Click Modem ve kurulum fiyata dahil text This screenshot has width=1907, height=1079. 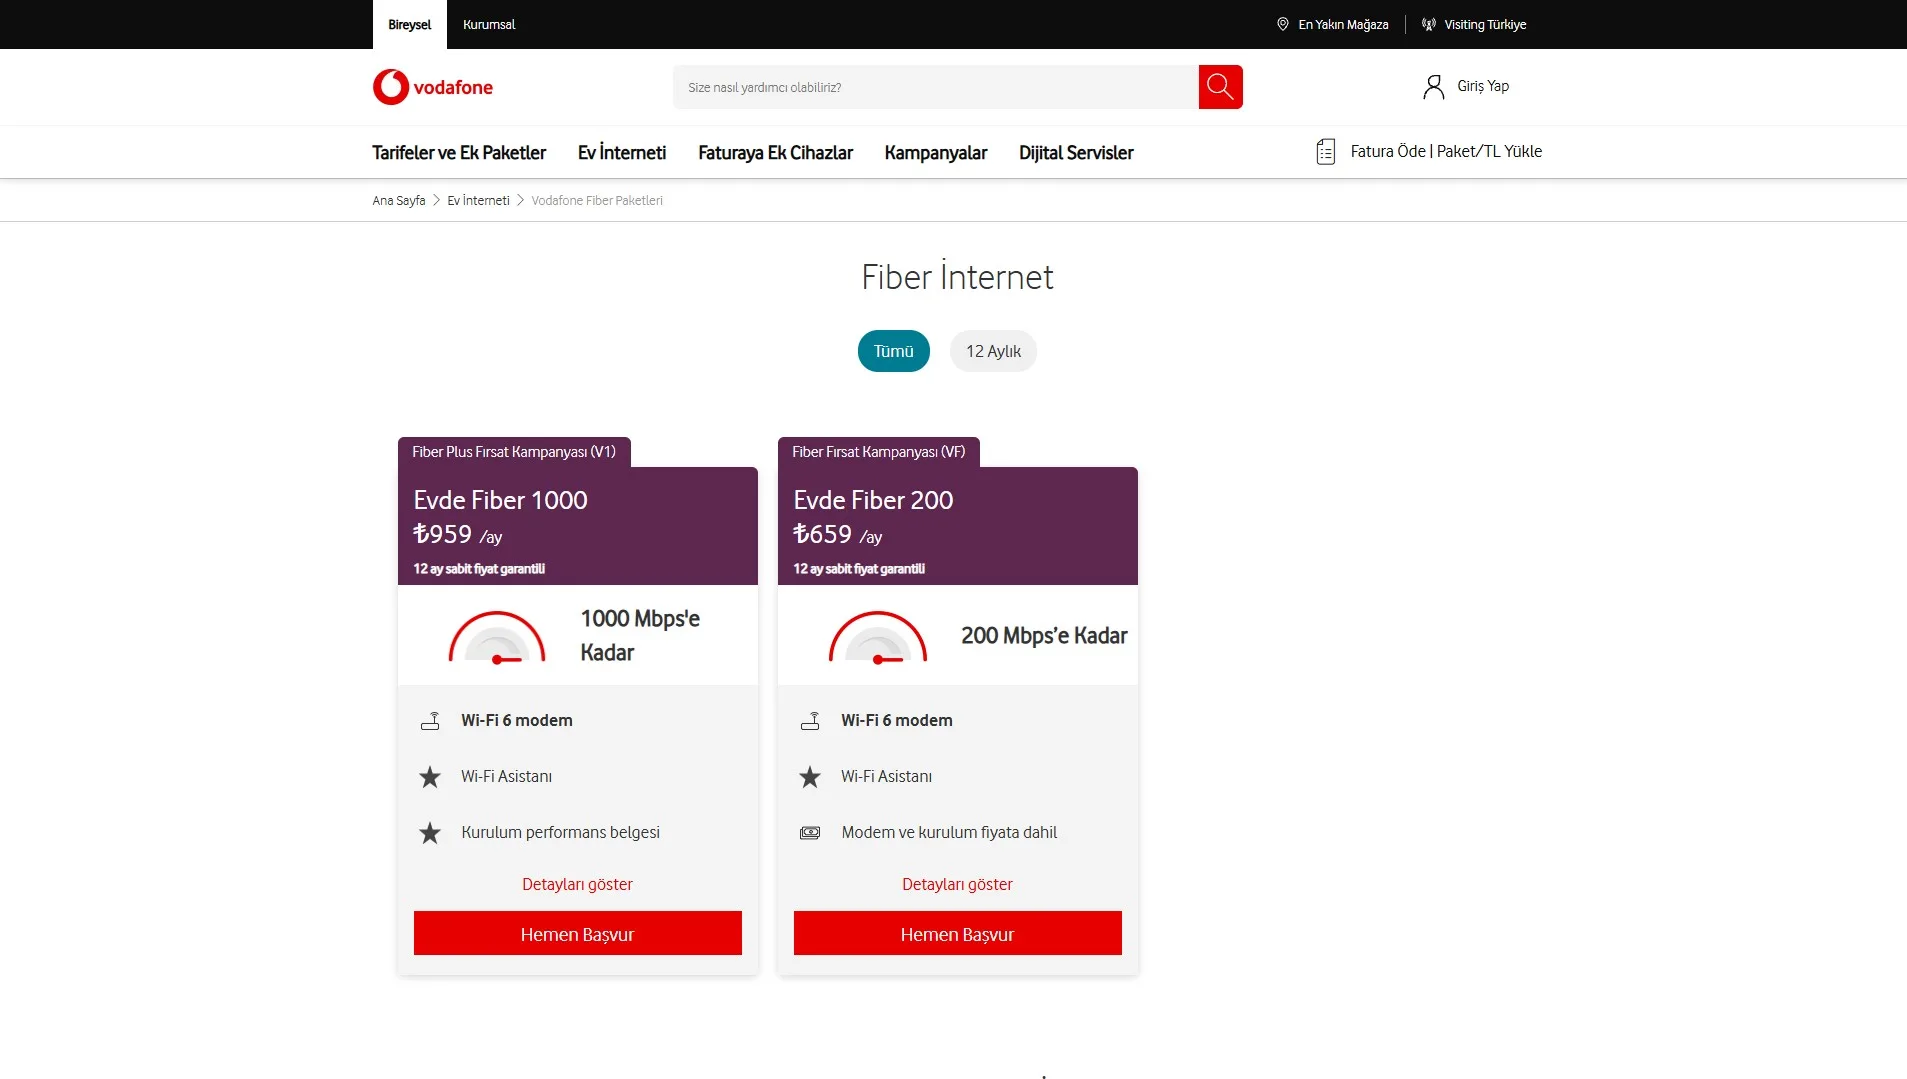point(949,832)
